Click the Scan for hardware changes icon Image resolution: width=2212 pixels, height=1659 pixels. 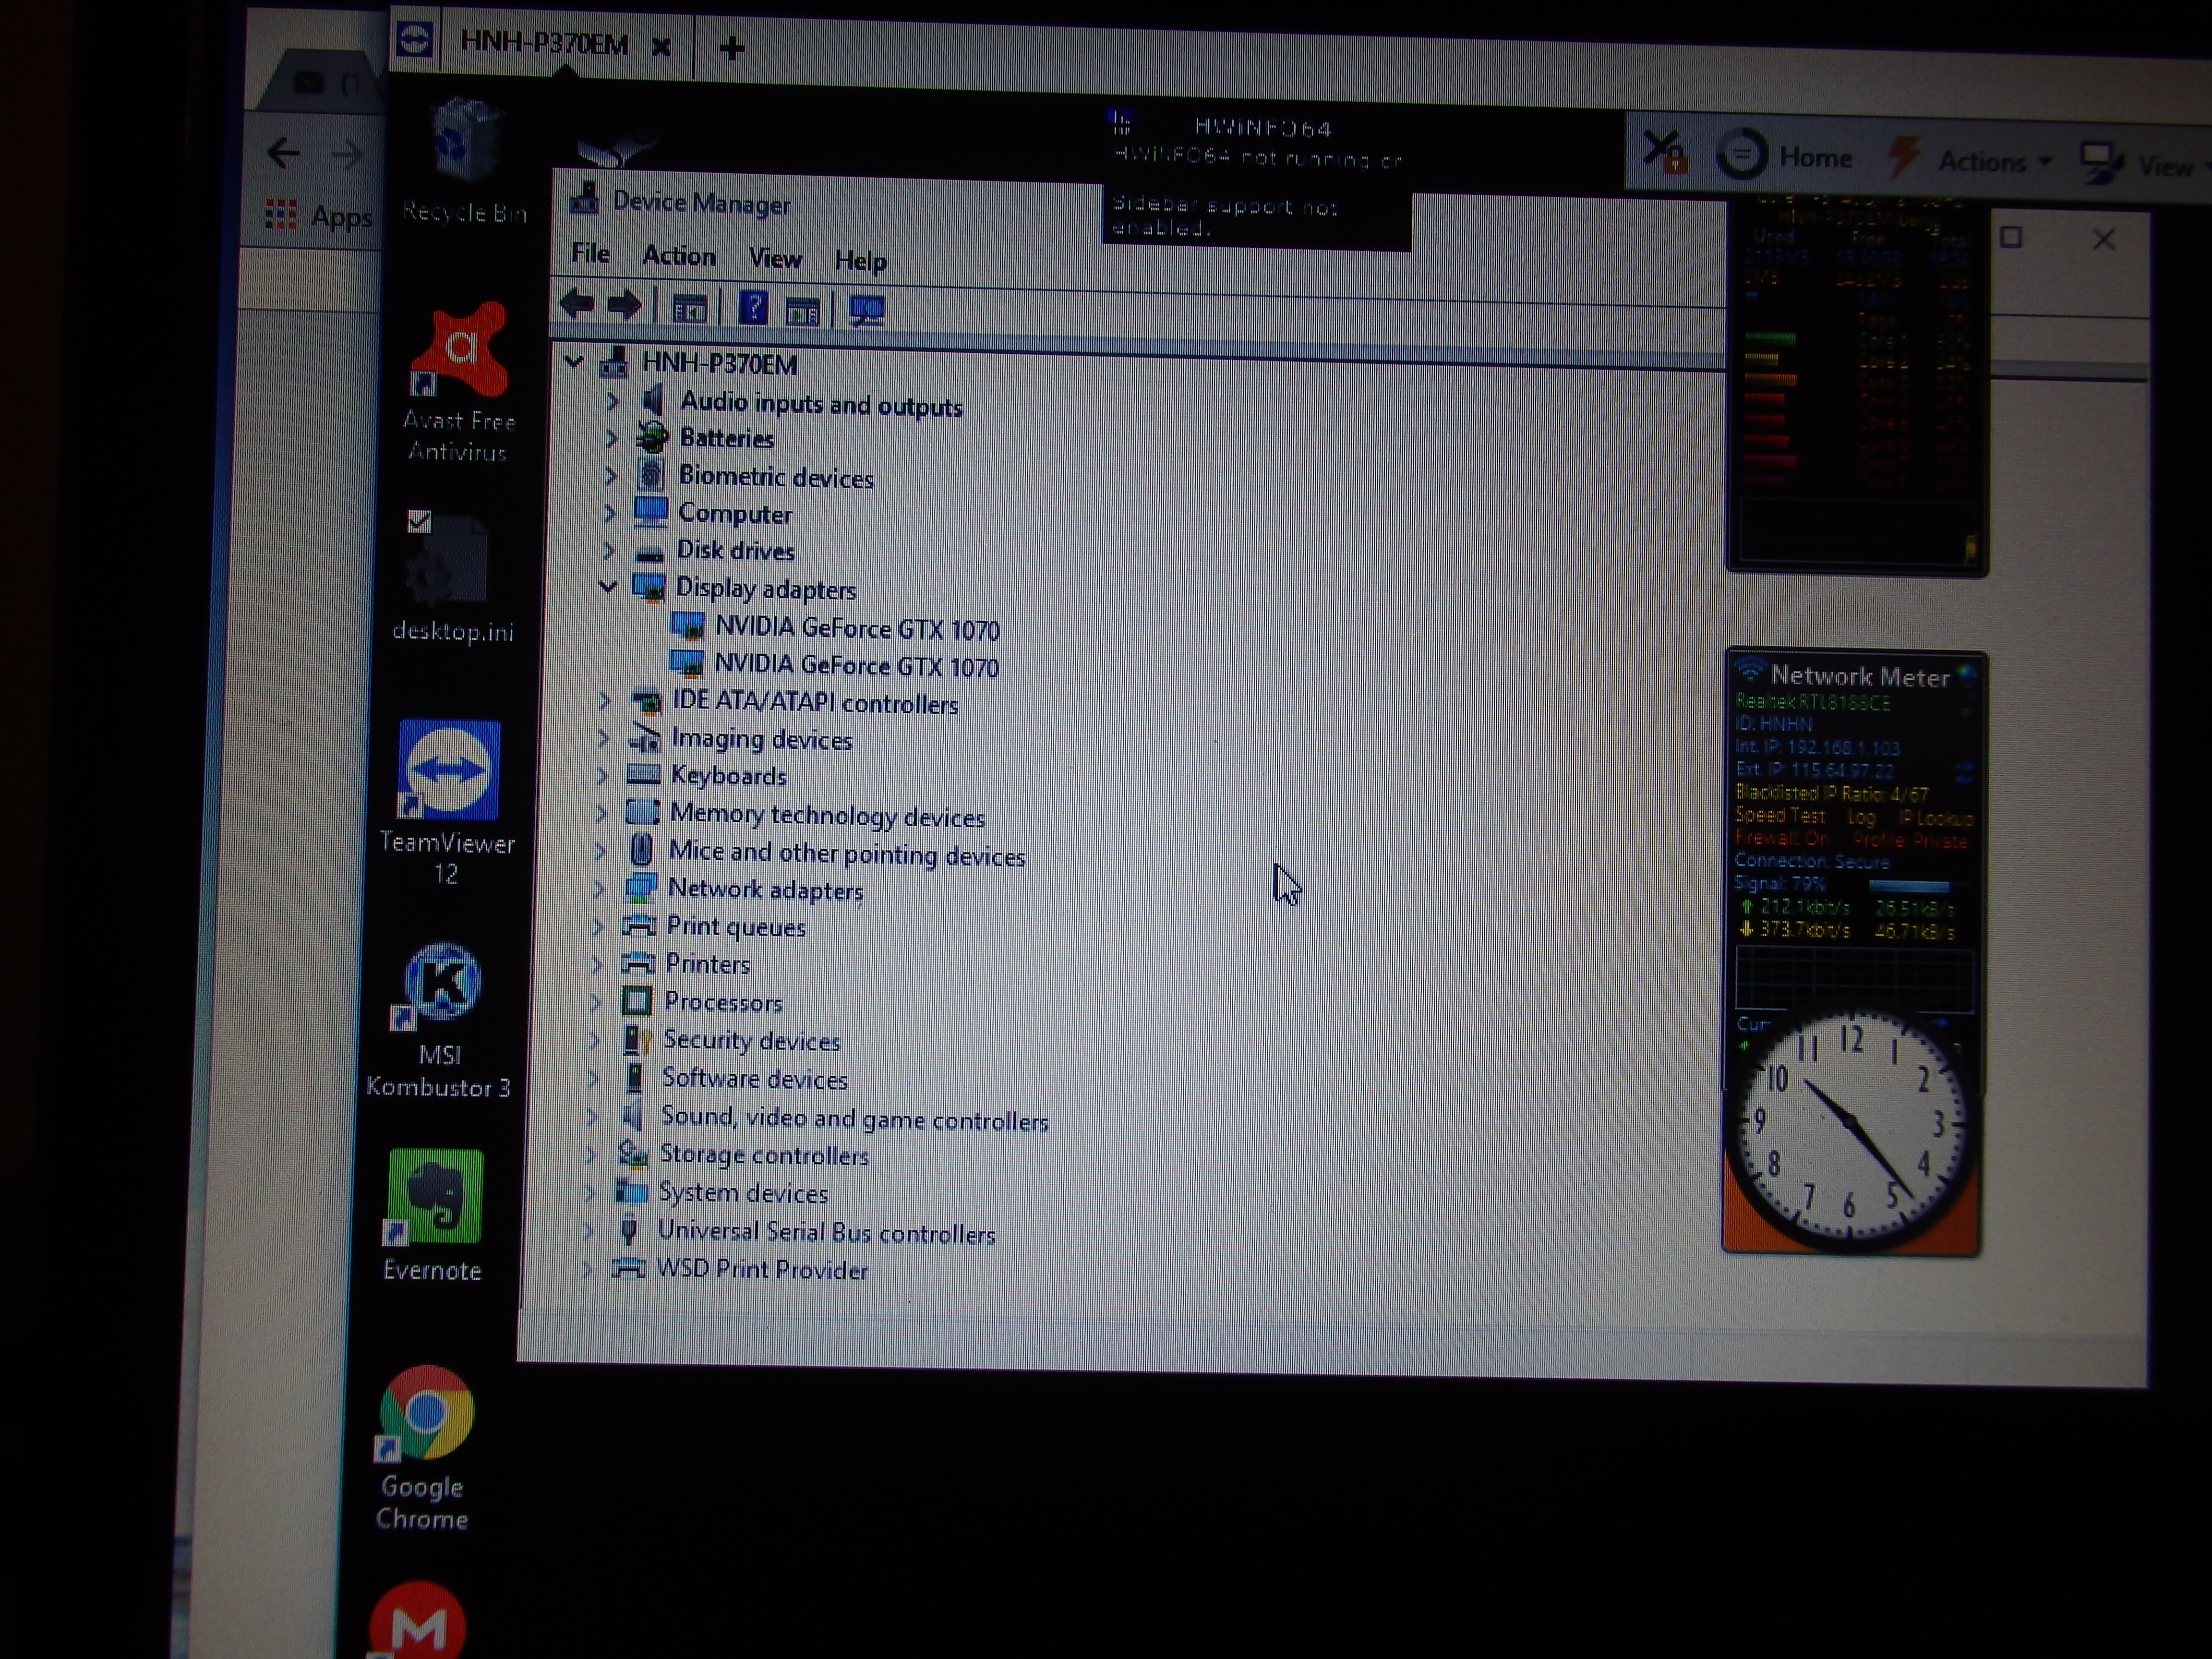(x=866, y=311)
